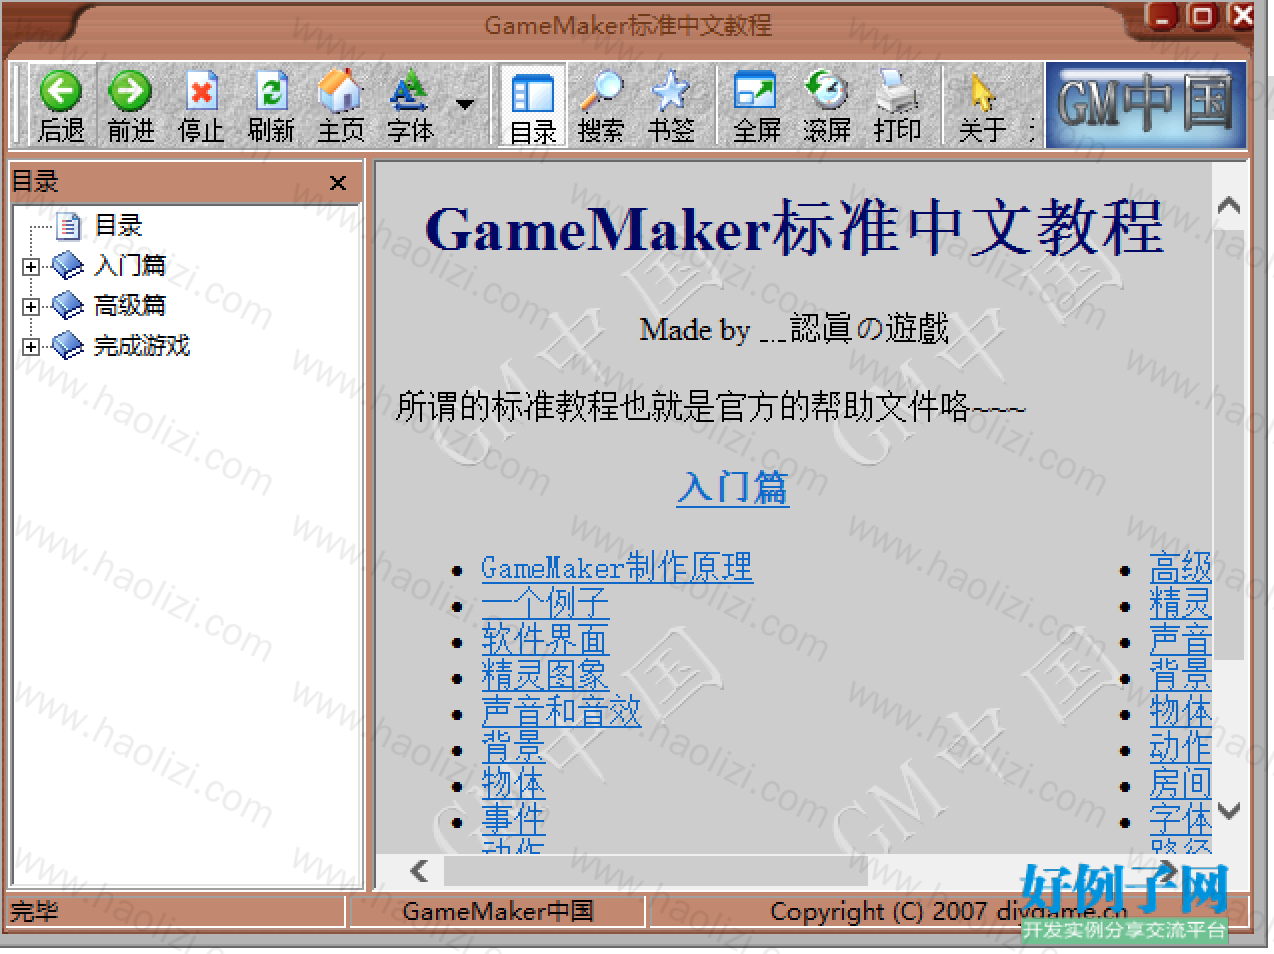Open the 书签 bookmark star icon
The width and height of the screenshot is (1274, 954).
coord(671,91)
